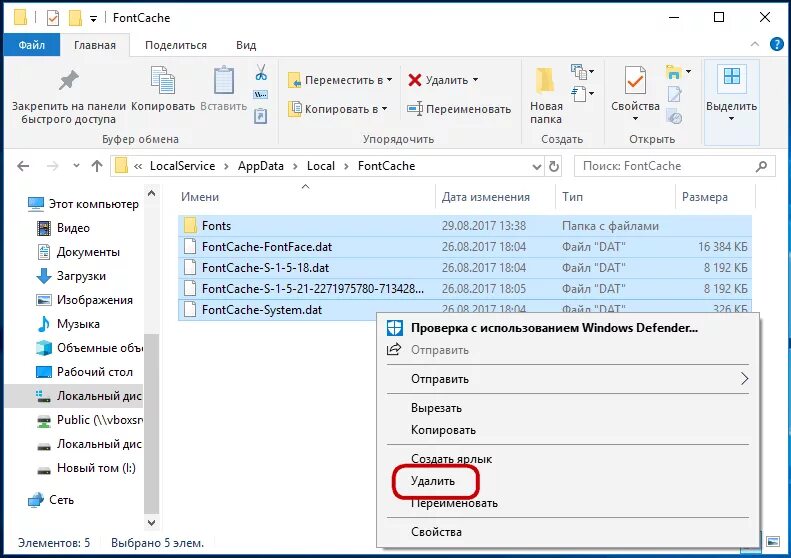This screenshot has height=558, width=791.
Task: Click the LocalService breadcrumb
Action: coord(182,166)
